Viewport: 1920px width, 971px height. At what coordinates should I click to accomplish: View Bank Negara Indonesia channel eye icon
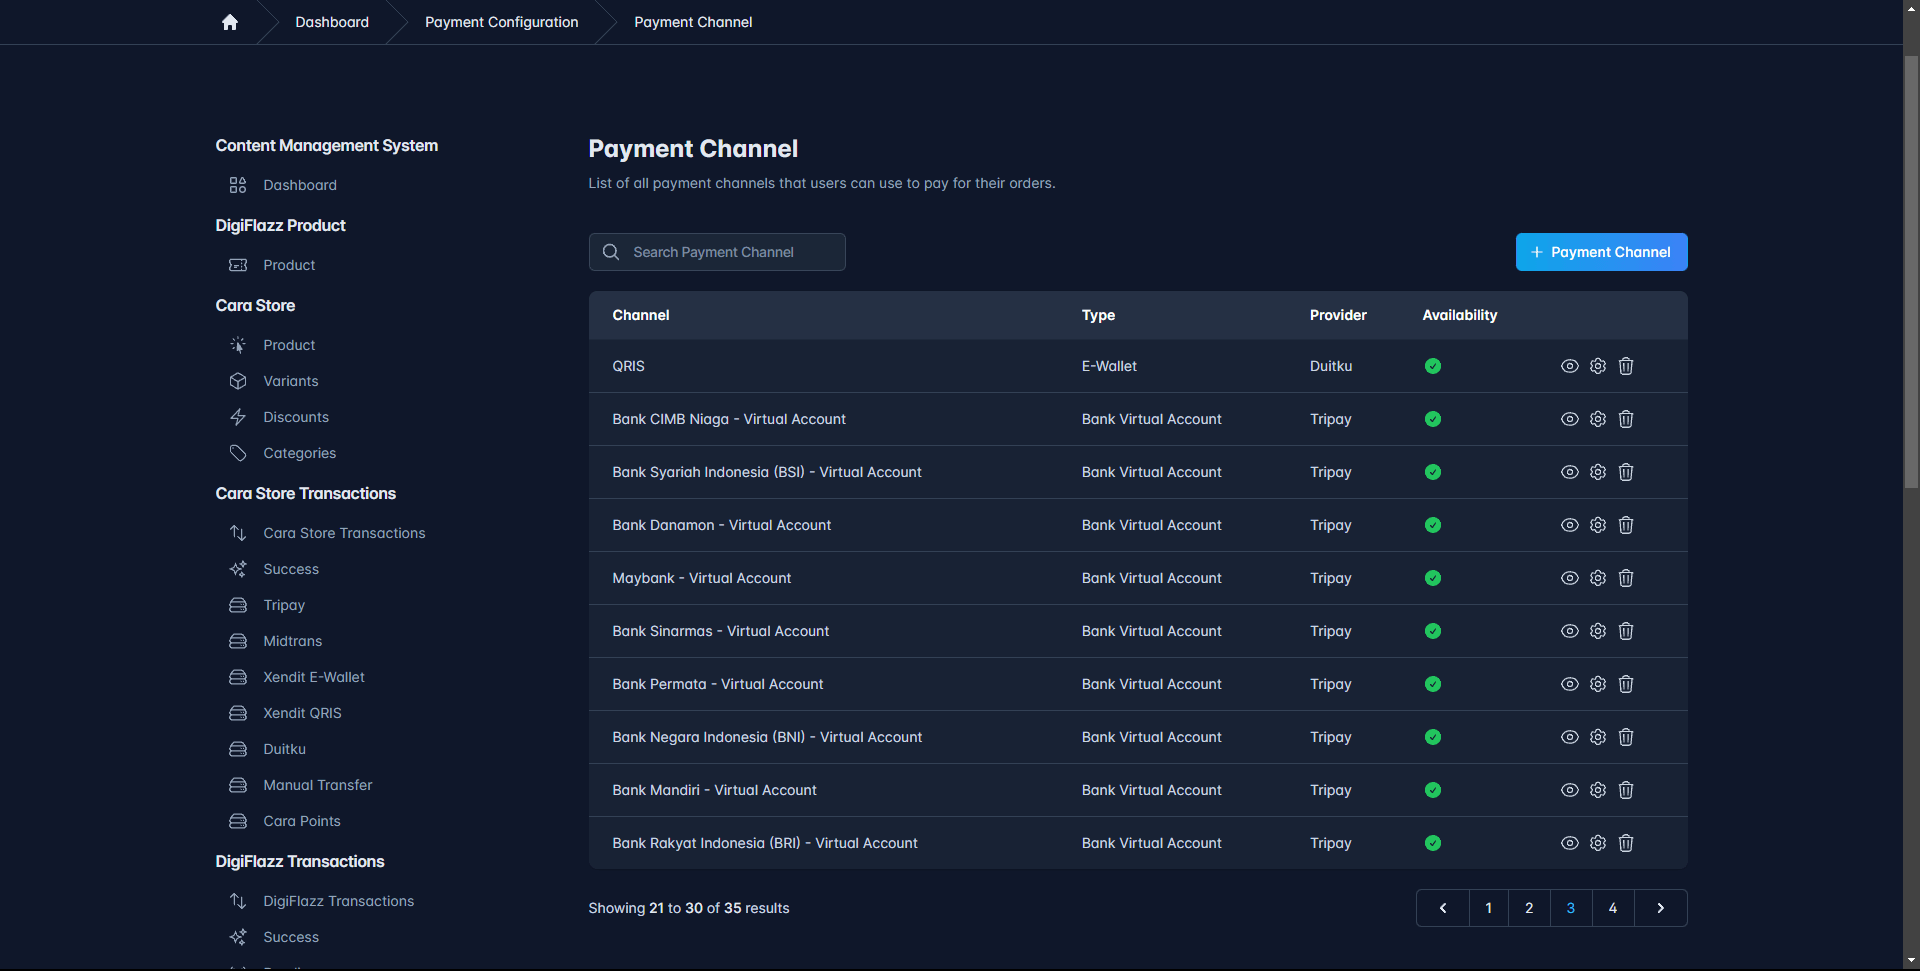click(1570, 737)
